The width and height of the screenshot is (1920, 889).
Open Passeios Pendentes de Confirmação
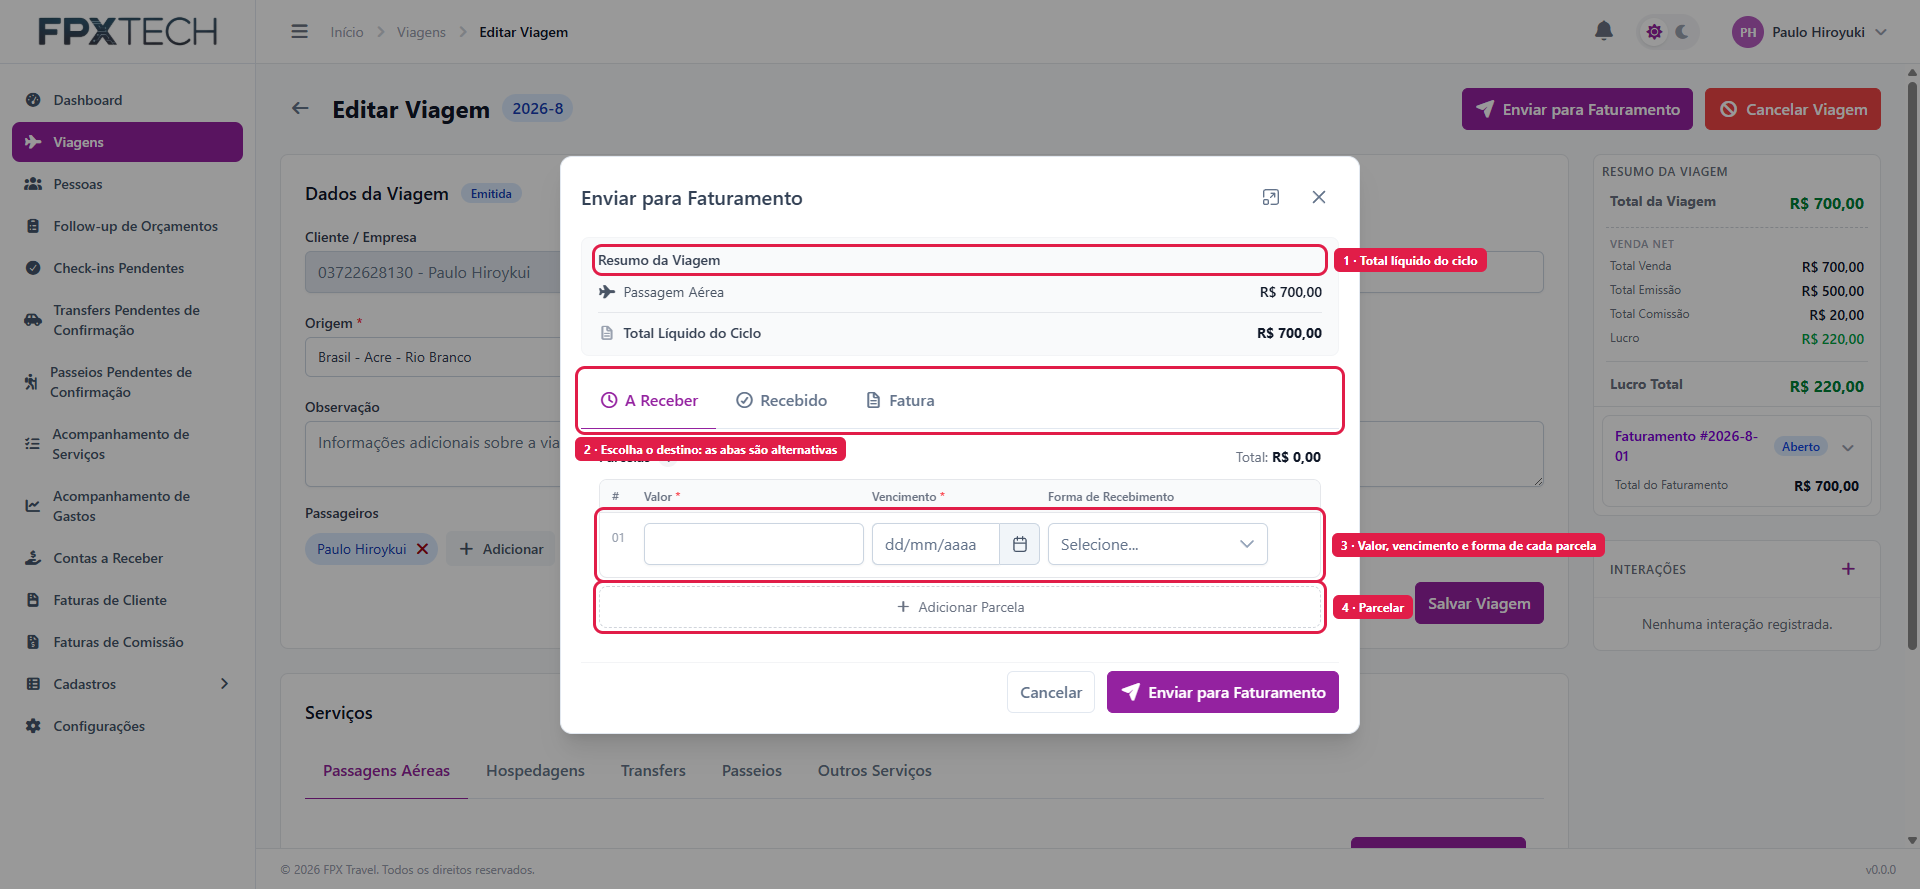pyautogui.click(x=127, y=382)
